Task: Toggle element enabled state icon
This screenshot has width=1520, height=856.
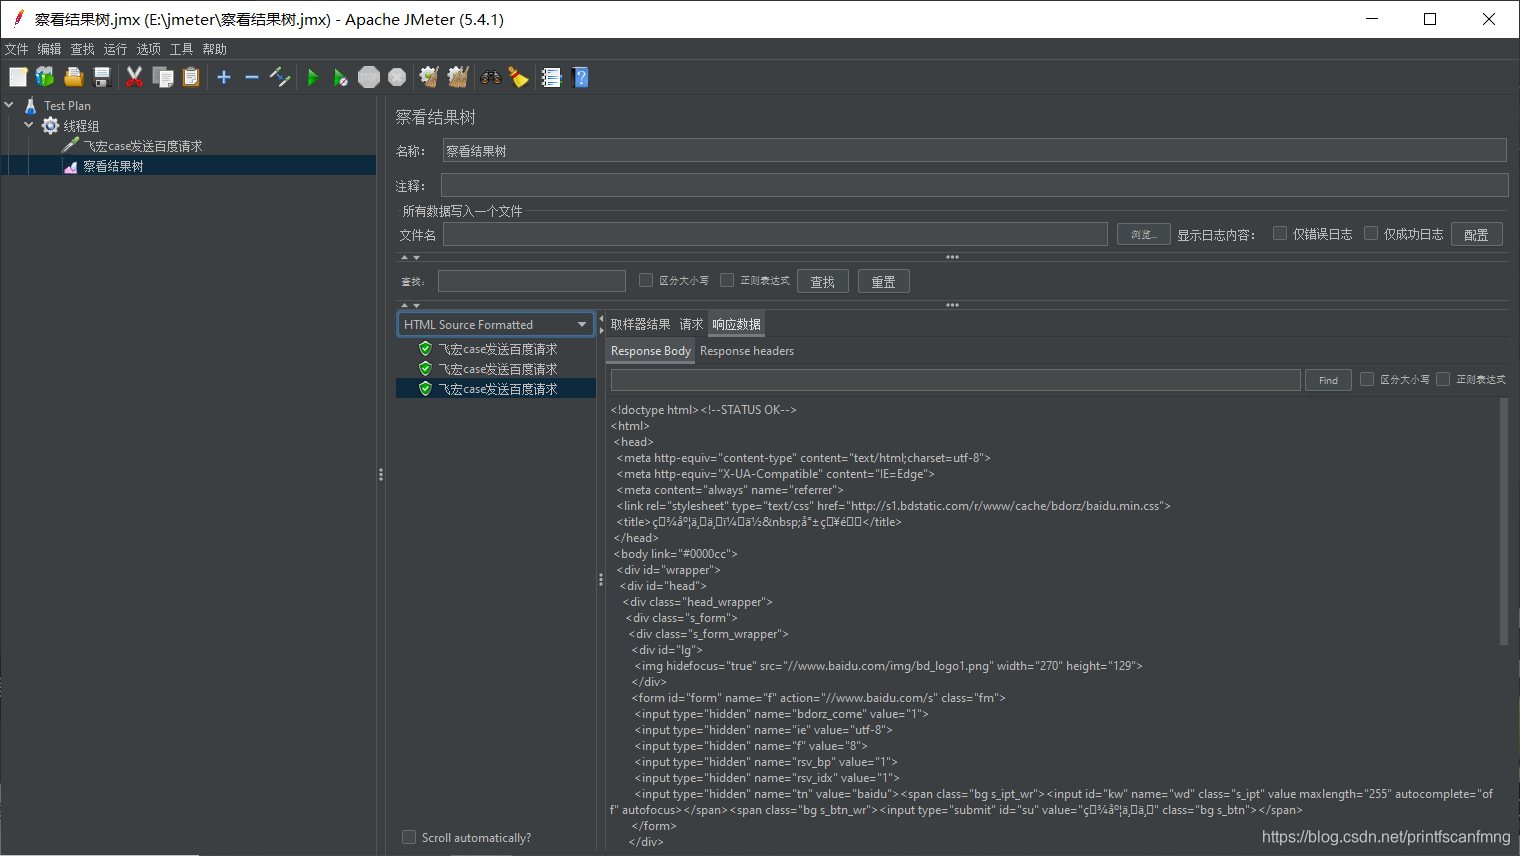Action: (x=280, y=77)
